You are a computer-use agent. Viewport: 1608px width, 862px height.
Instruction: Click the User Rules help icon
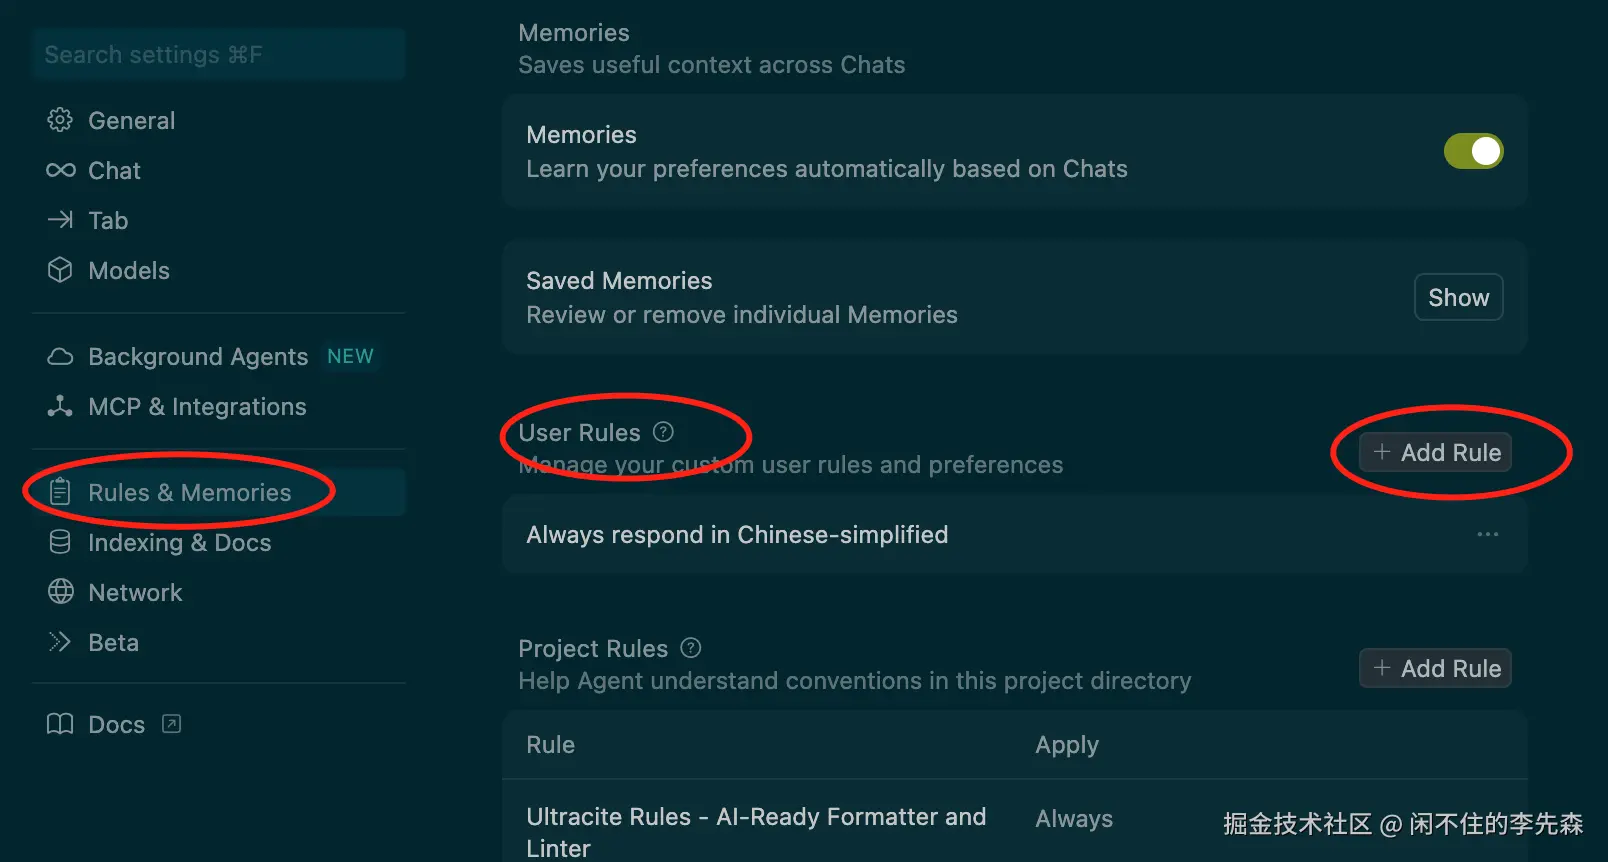(x=663, y=432)
